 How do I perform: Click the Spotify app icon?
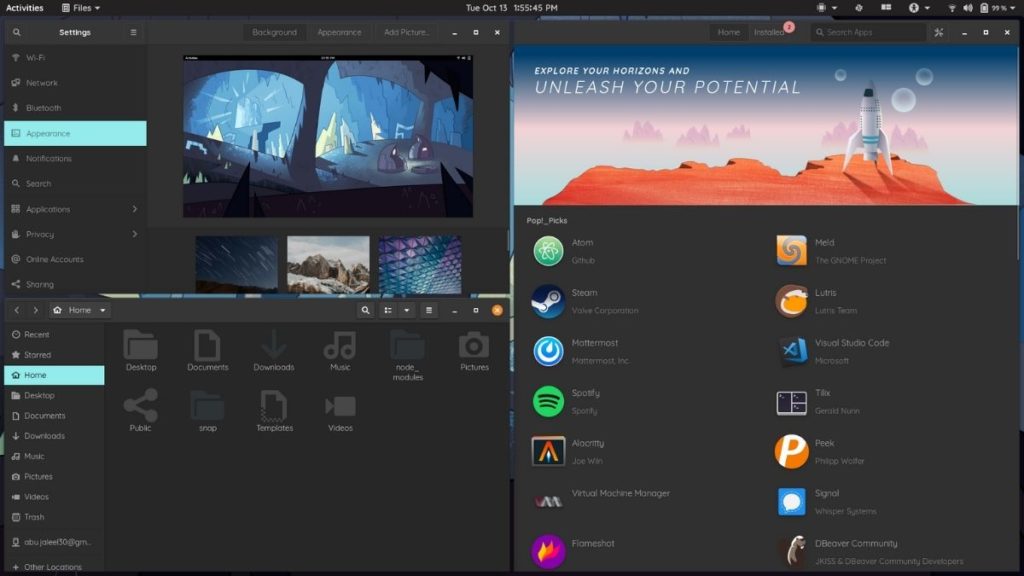tap(548, 401)
